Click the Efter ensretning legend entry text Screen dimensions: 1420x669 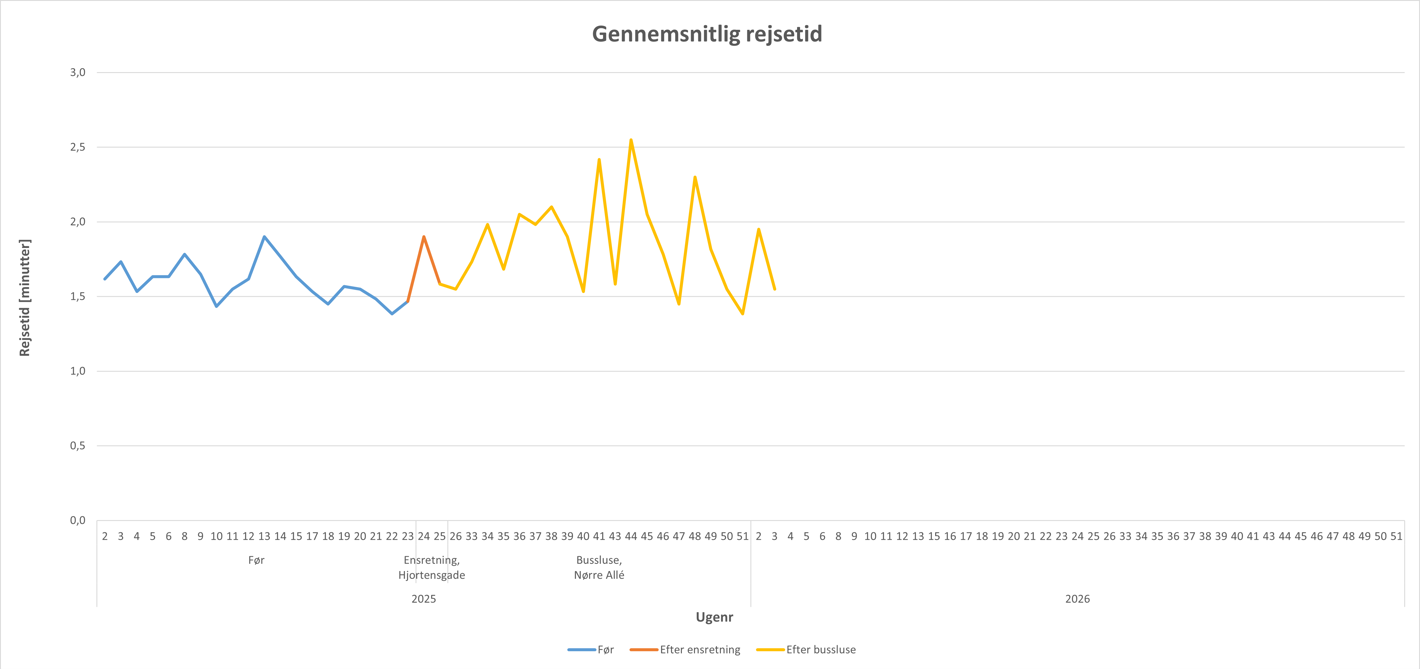700,650
